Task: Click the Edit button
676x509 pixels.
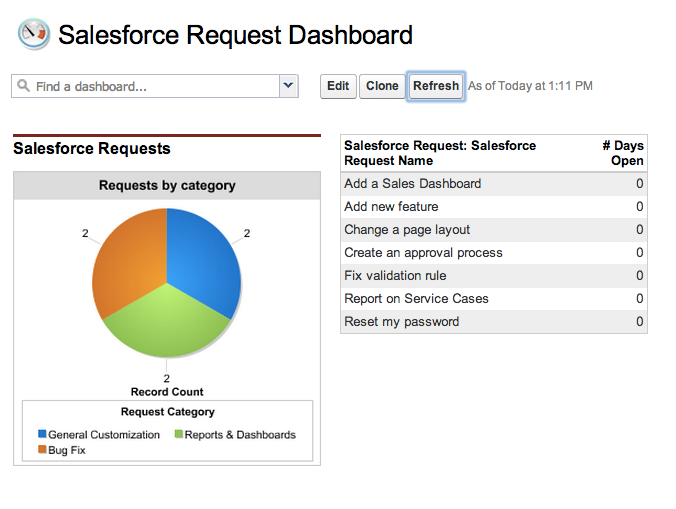Action: (x=338, y=86)
